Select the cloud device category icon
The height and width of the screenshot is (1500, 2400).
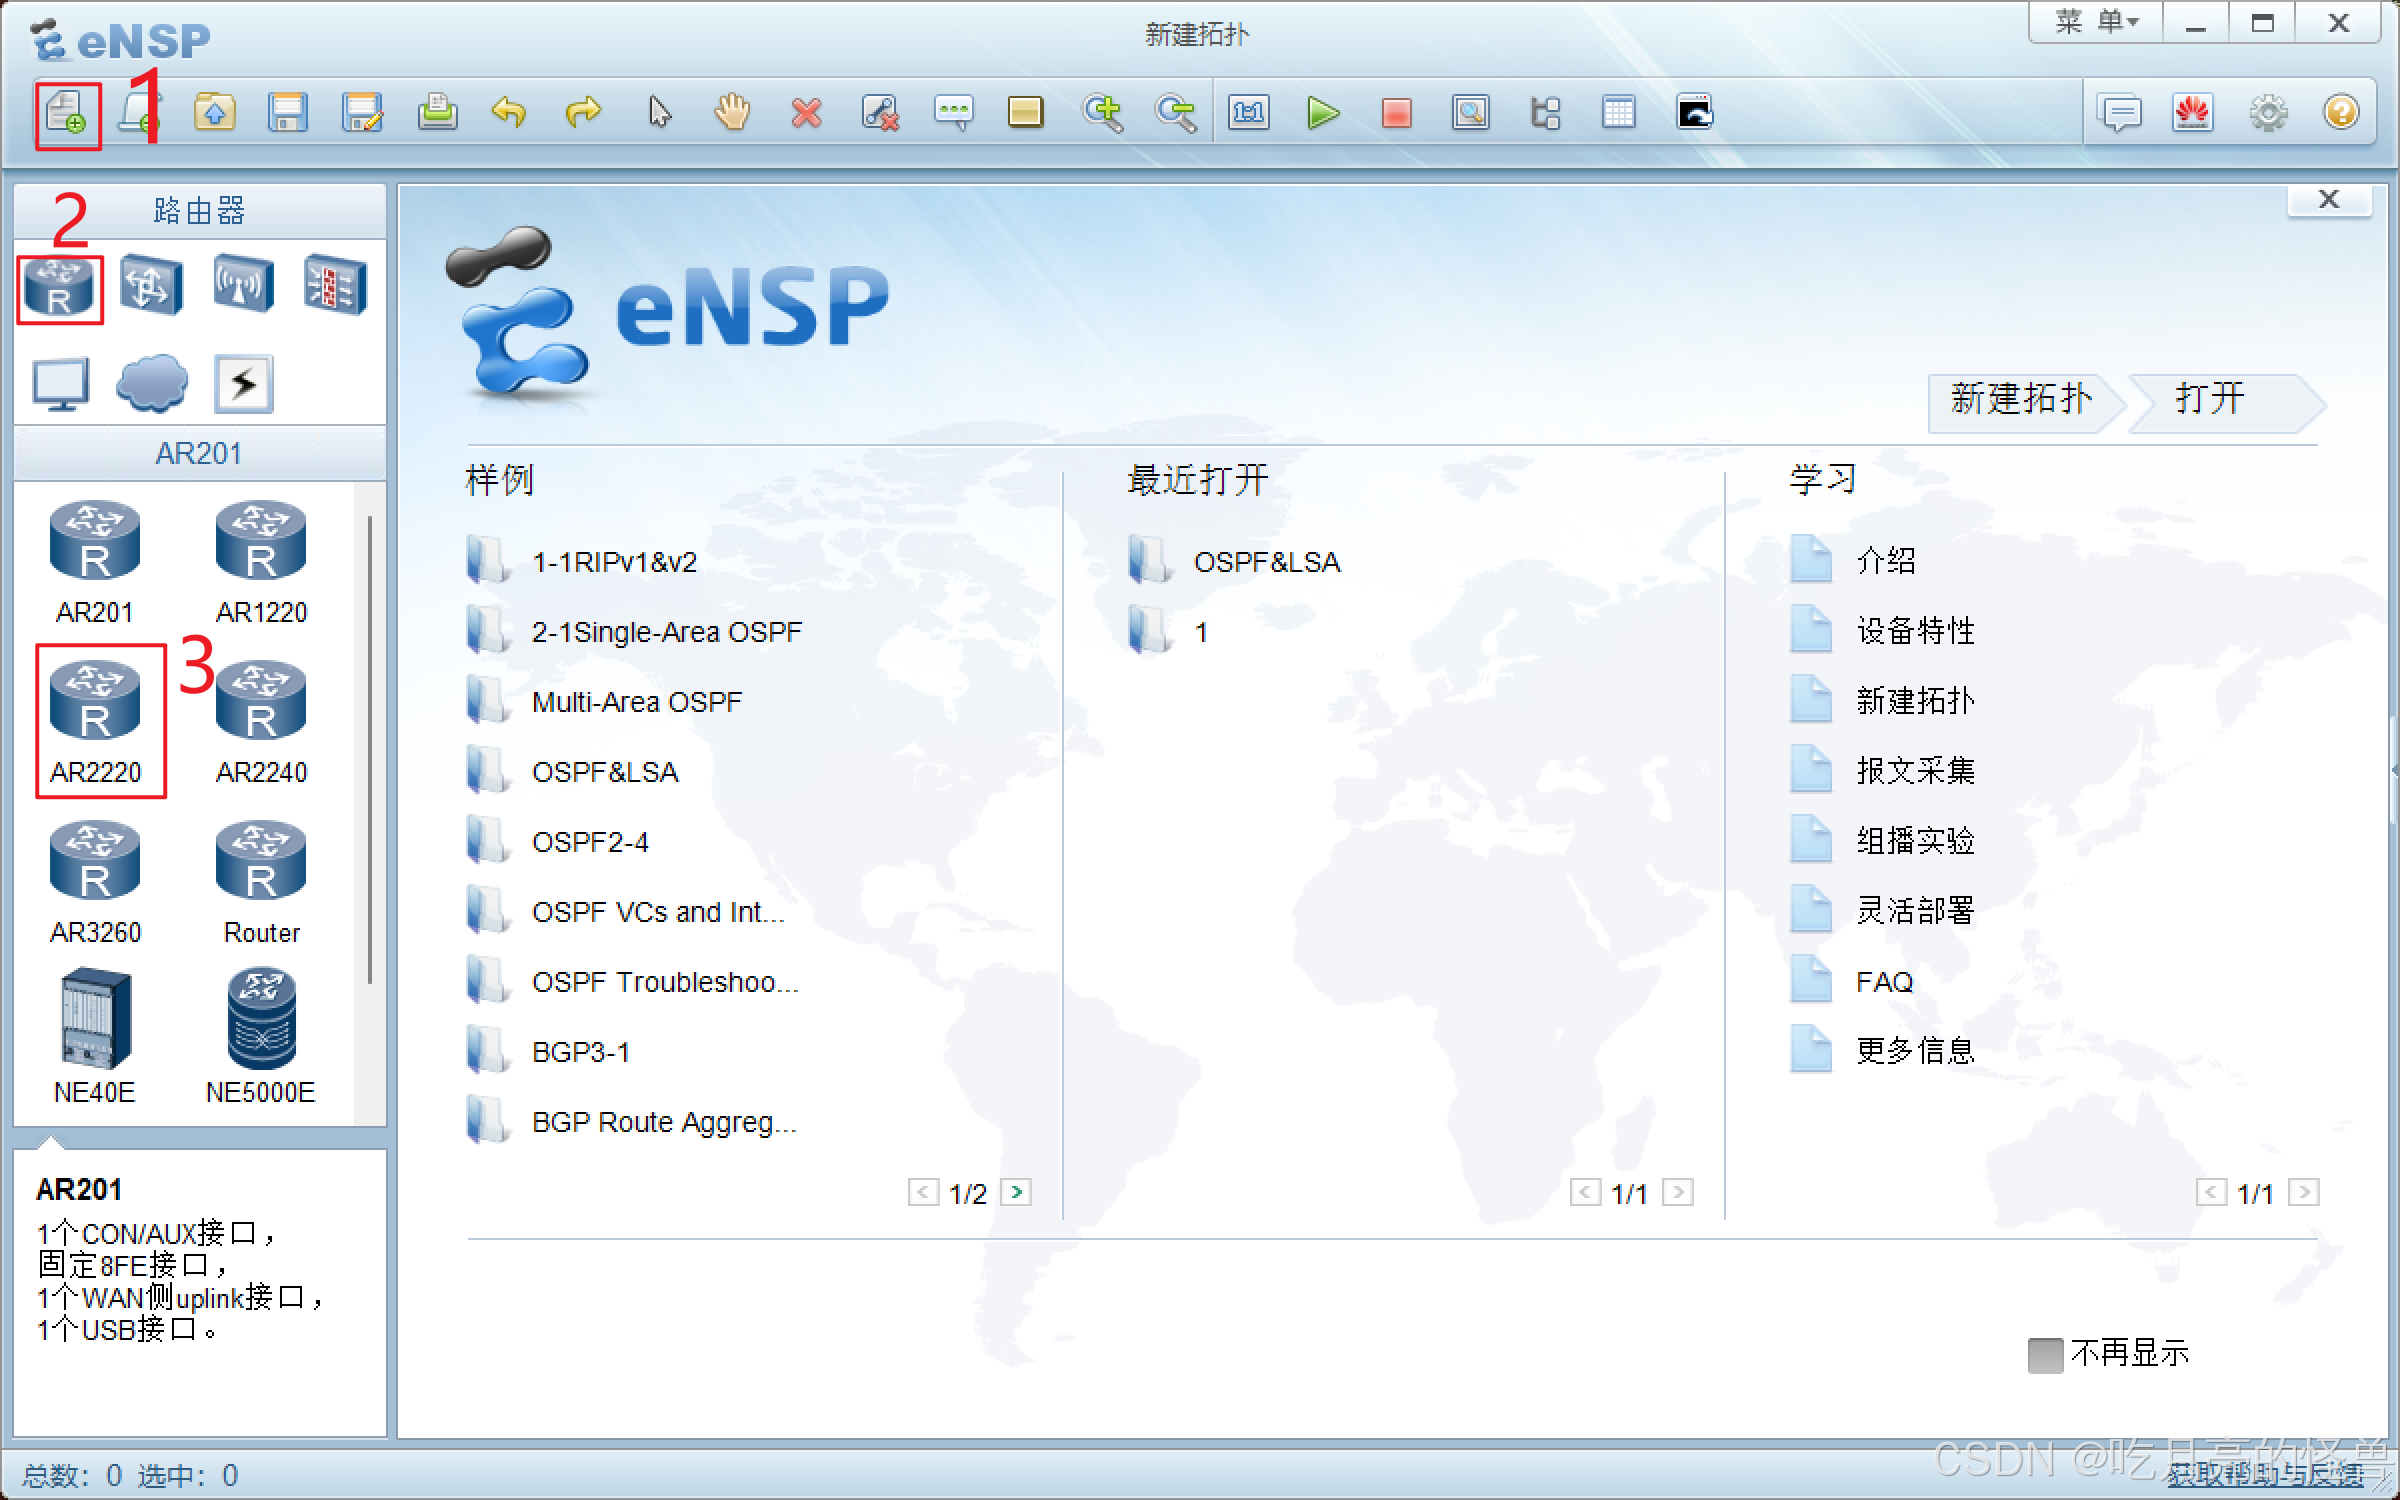tap(152, 383)
